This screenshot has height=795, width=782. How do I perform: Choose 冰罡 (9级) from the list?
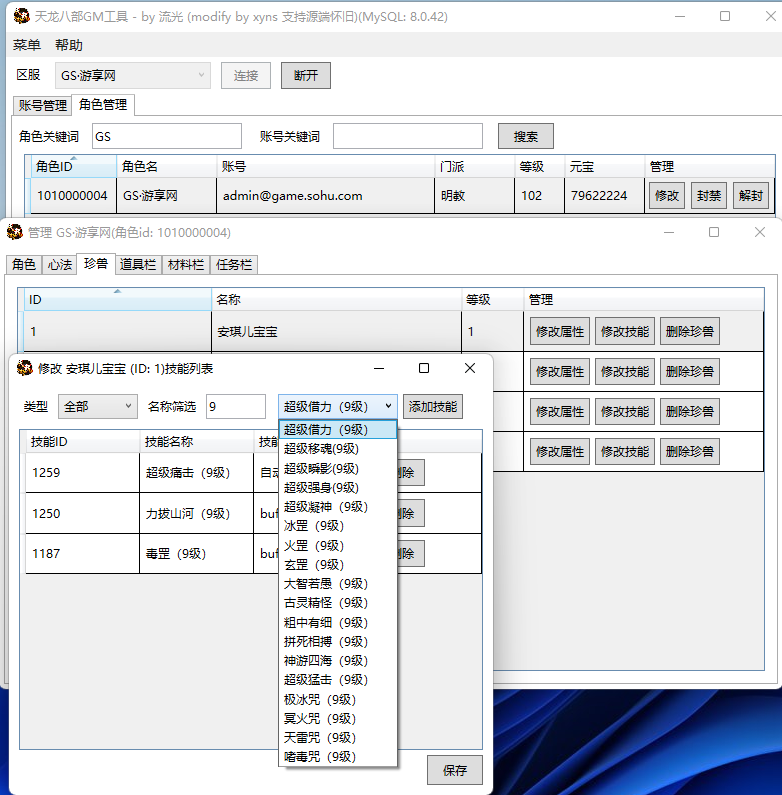pyautogui.click(x=314, y=526)
